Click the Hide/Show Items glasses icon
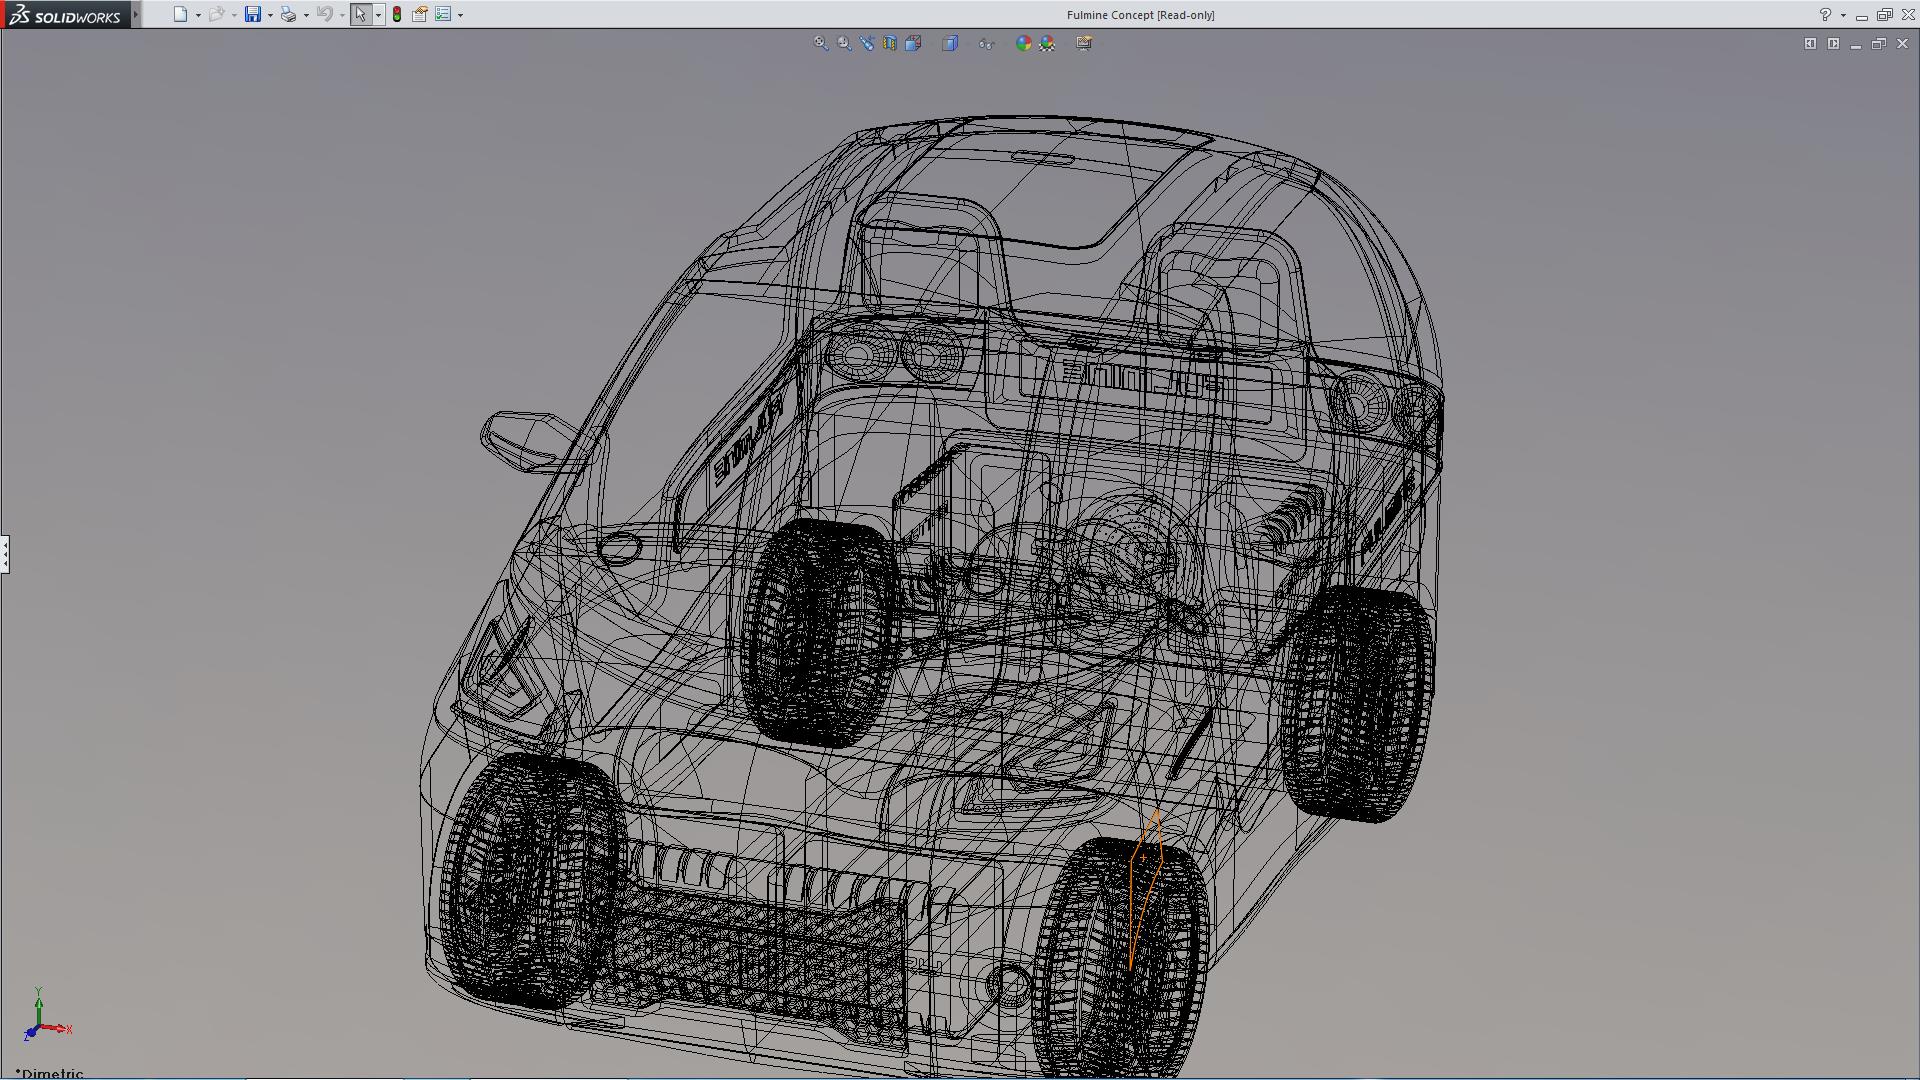Image resolution: width=1920 pixels, height=1080 pixels. (x=987, y=43)
